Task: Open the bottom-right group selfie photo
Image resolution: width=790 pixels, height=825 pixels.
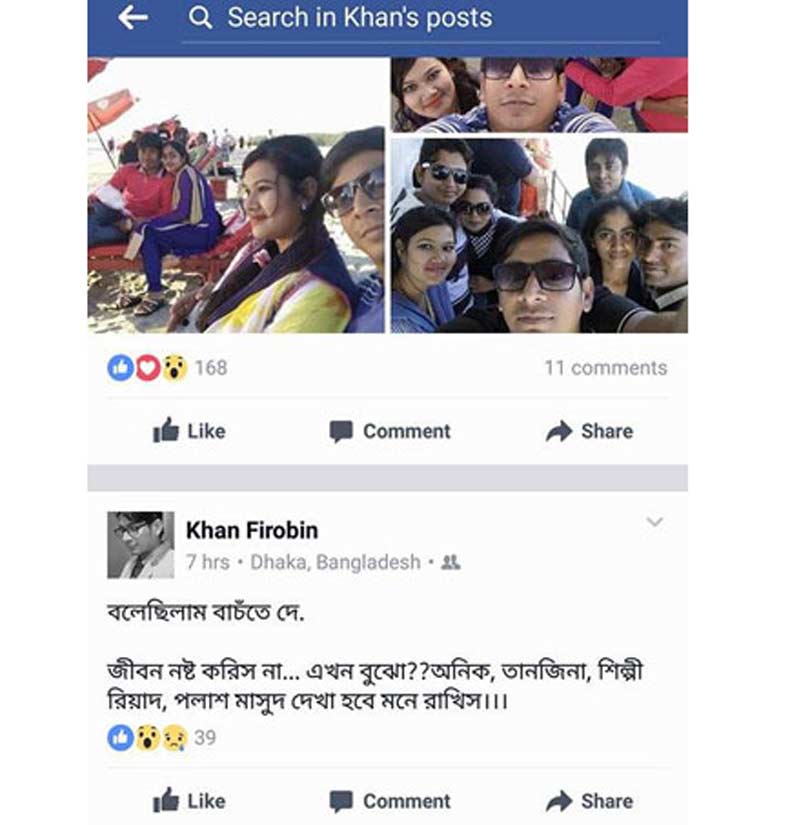Action: tap(538, 235)
